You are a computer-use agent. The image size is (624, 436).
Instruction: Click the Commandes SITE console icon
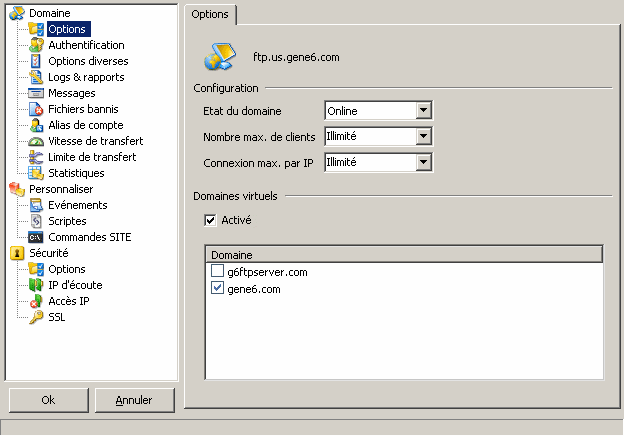coord(36,237)
